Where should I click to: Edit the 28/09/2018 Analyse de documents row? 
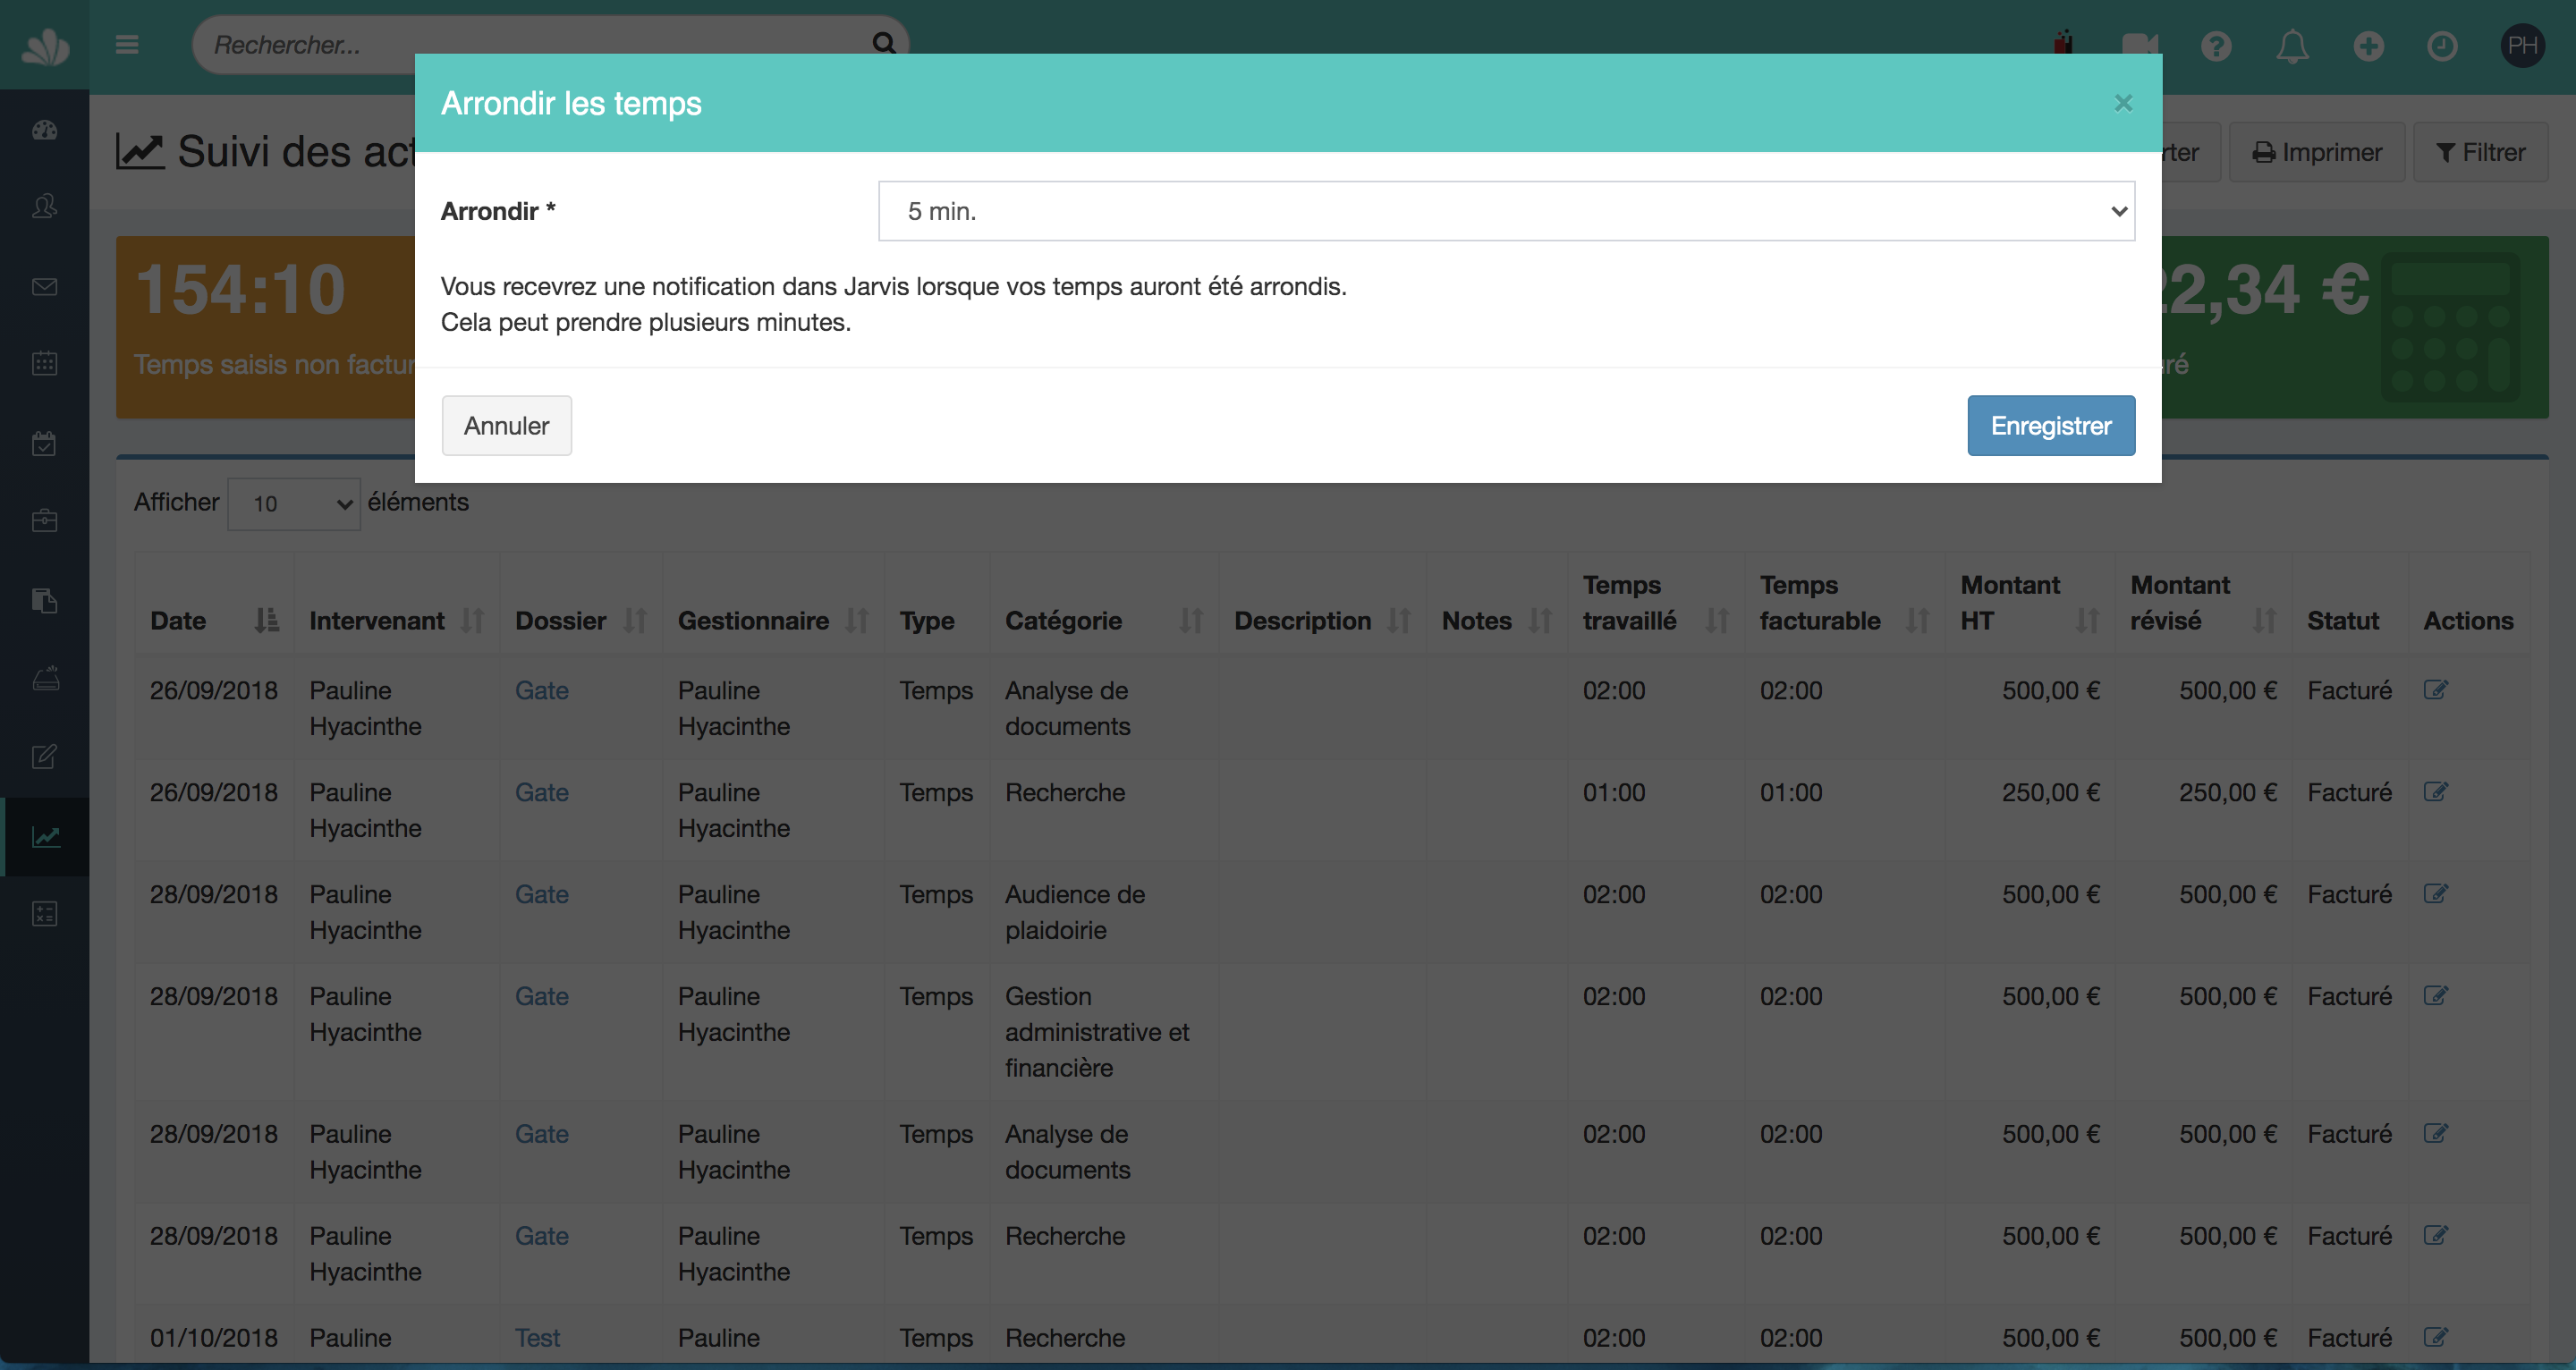(2436, 1134)
